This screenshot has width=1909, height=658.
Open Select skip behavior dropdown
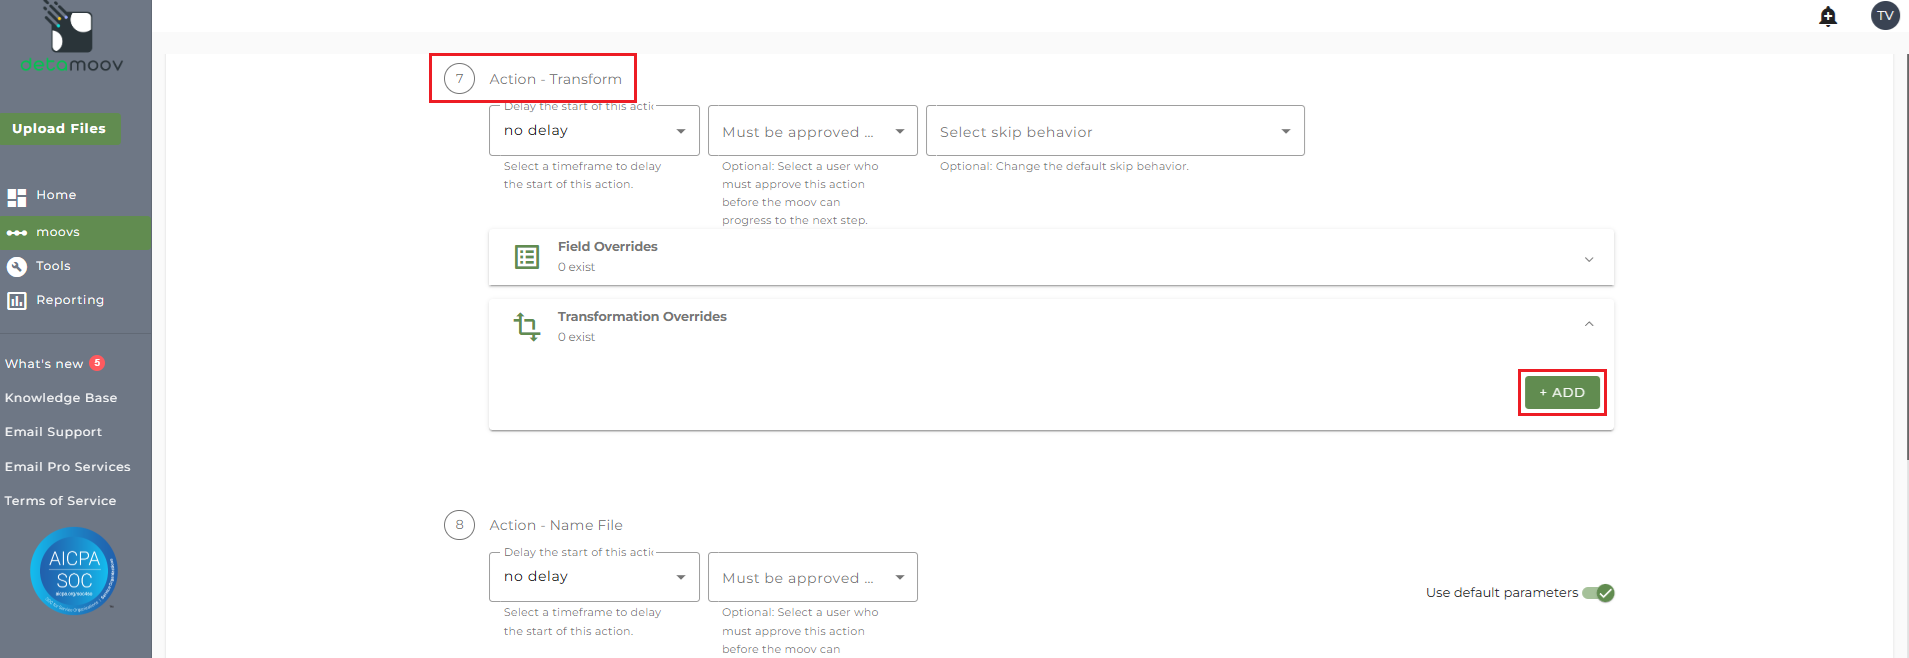[1115, 131]
